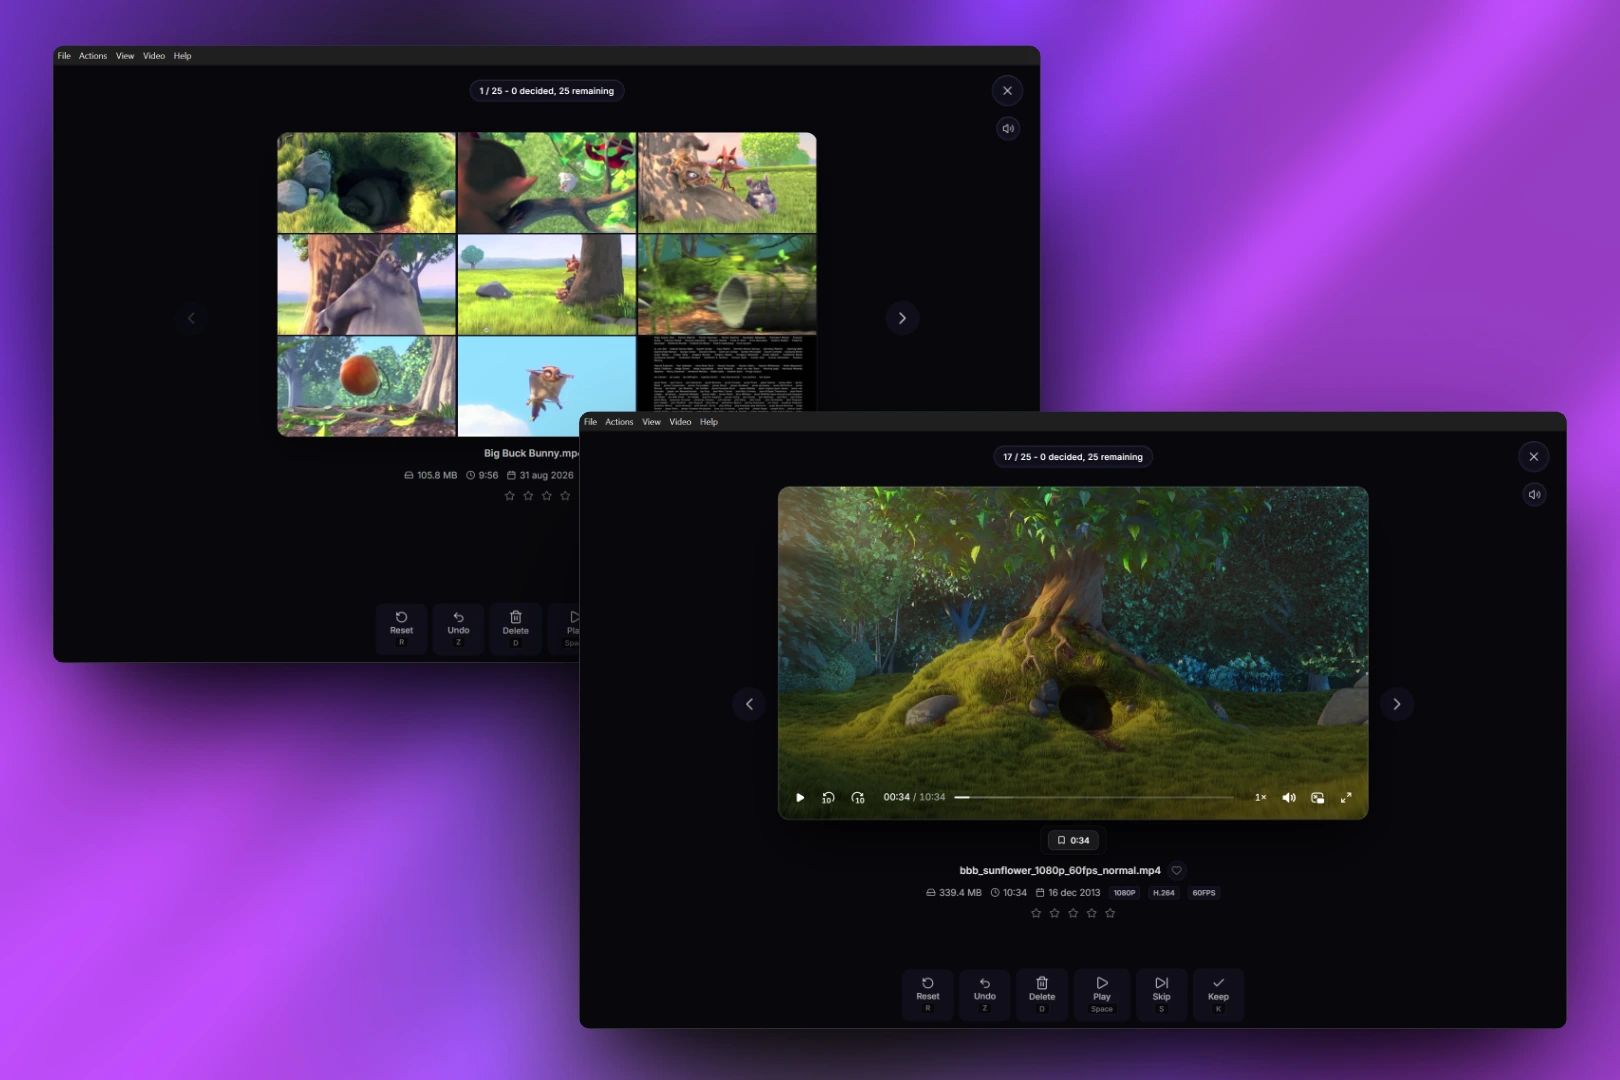Screen dimensions: 1620x1080
Task: Toggle sound icon in front window
Action: (x=1534, y=494)
